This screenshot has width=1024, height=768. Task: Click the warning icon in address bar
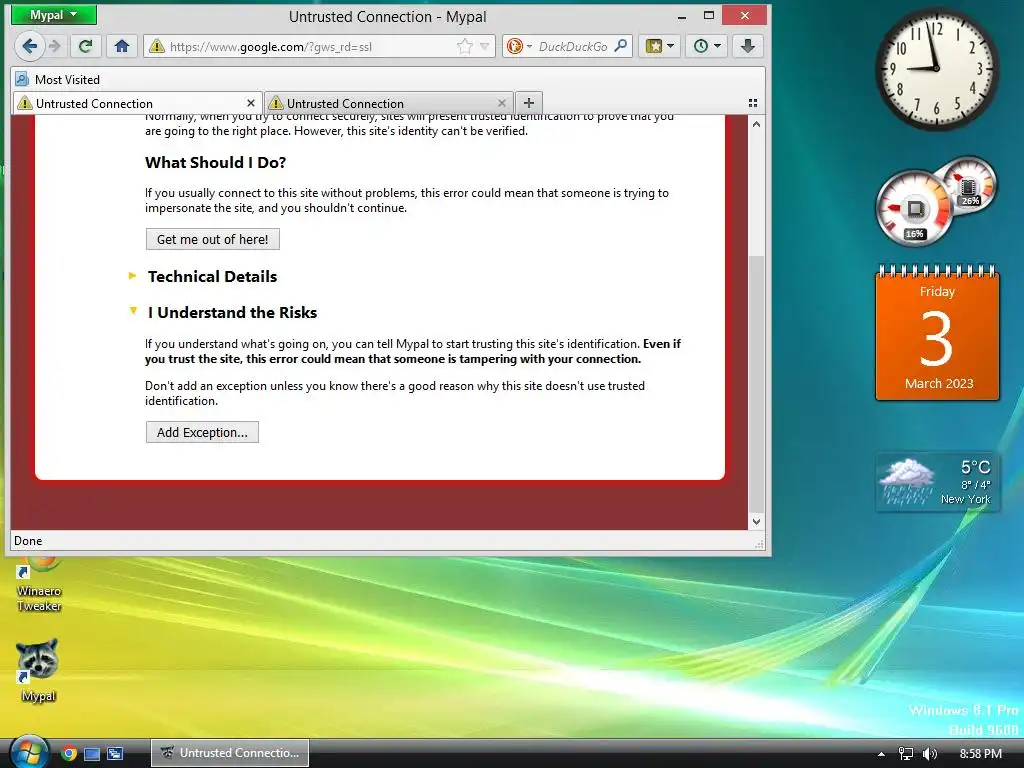tap(157, 46)
